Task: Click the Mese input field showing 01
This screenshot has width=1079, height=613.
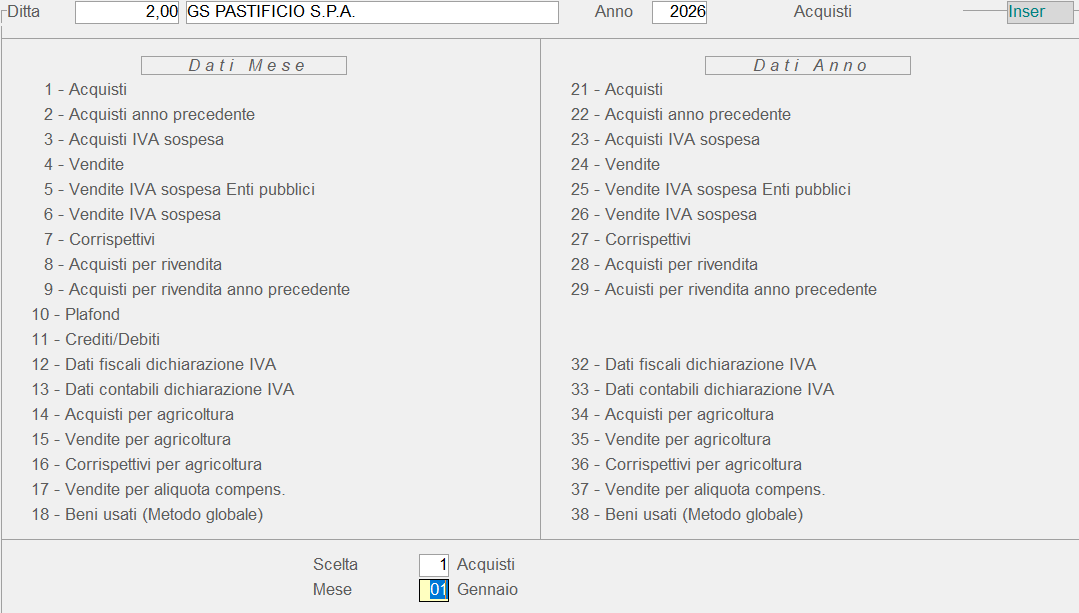Action: pos(434,590)
